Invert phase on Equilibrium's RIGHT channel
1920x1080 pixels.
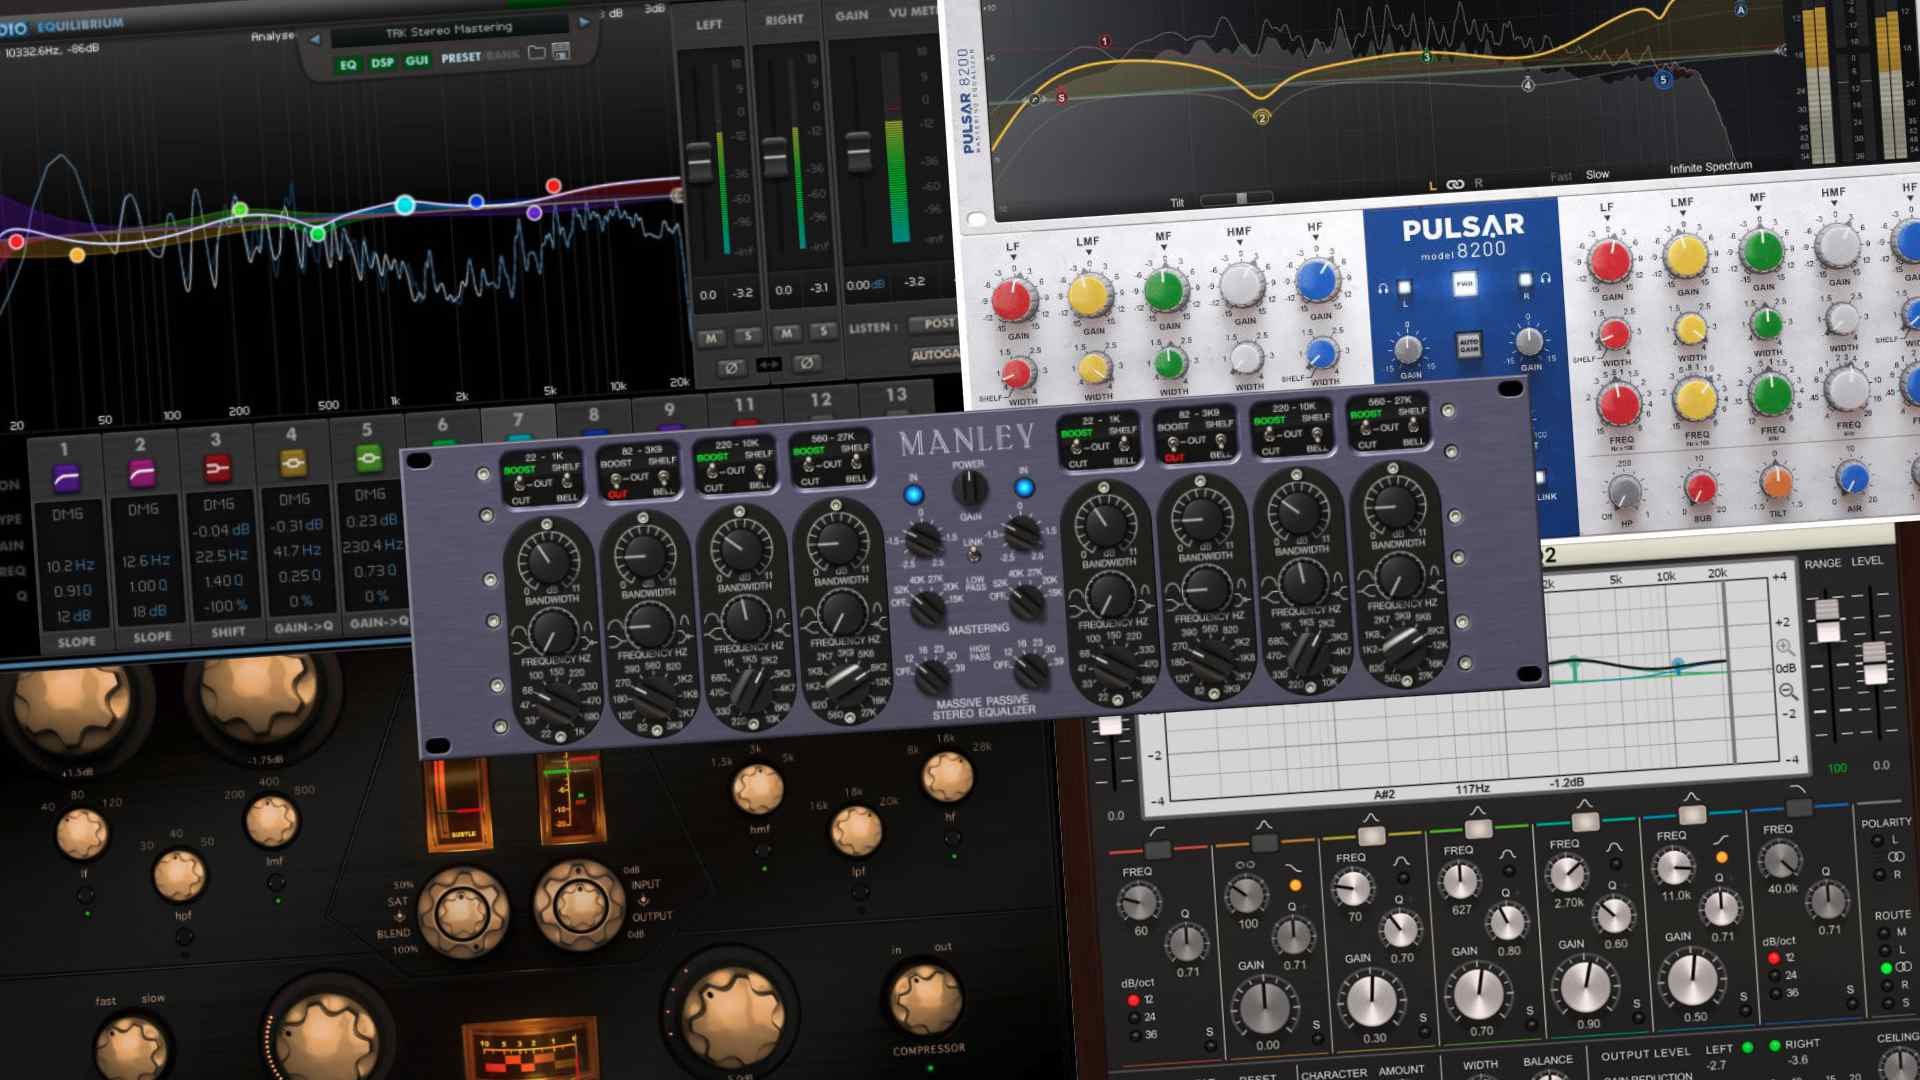806,363
